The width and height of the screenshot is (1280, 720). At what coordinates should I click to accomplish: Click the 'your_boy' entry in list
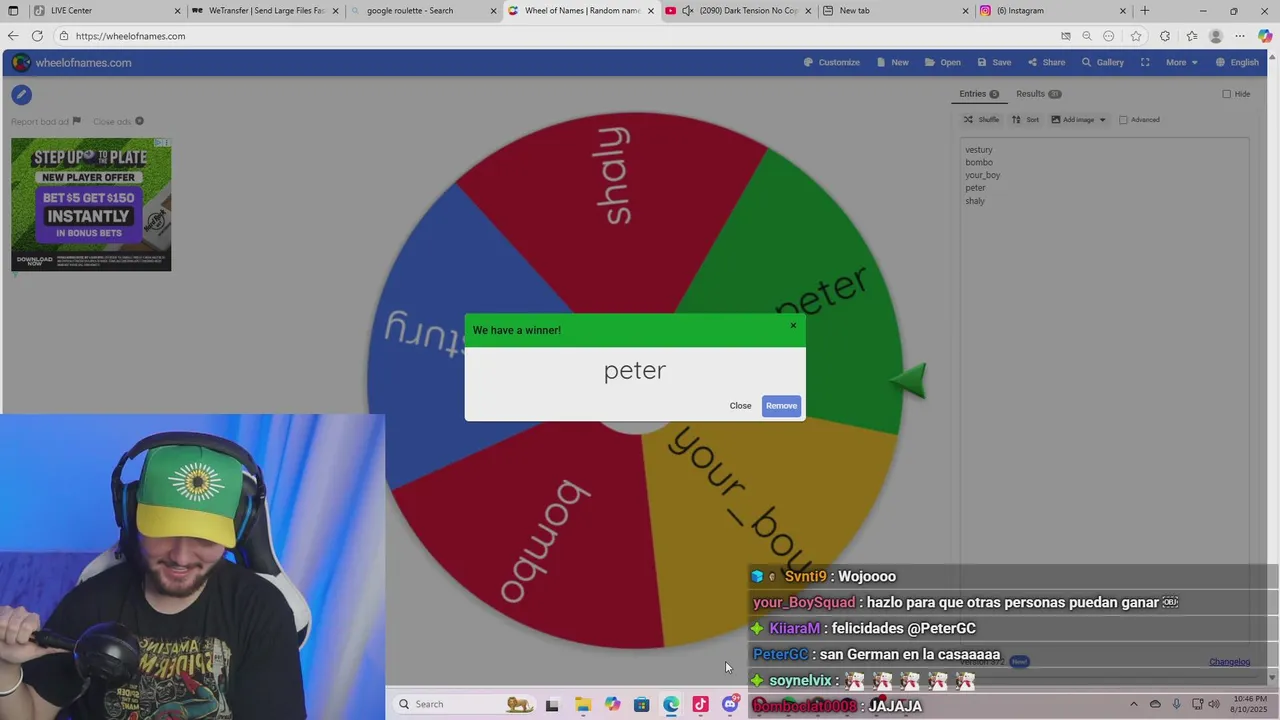coord(982,175)
